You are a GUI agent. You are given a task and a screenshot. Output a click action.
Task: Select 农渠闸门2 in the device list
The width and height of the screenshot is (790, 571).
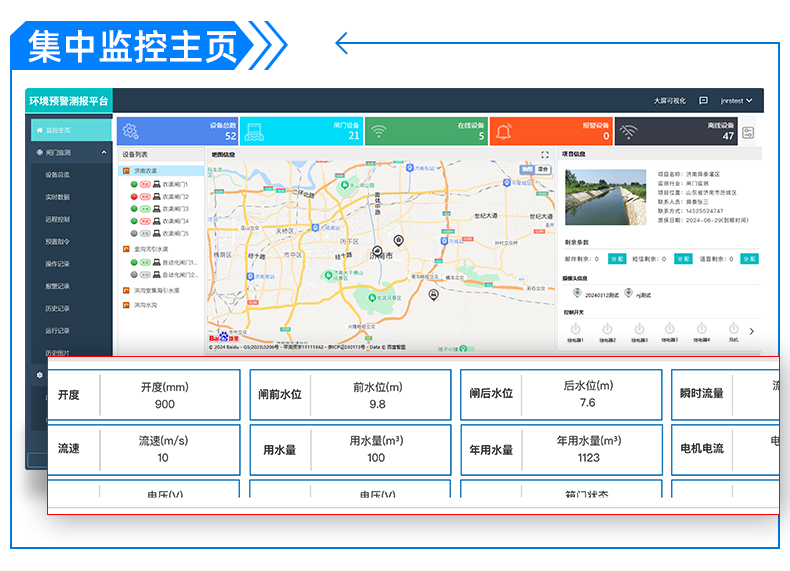pyautogui.click(x=175, y=197)
